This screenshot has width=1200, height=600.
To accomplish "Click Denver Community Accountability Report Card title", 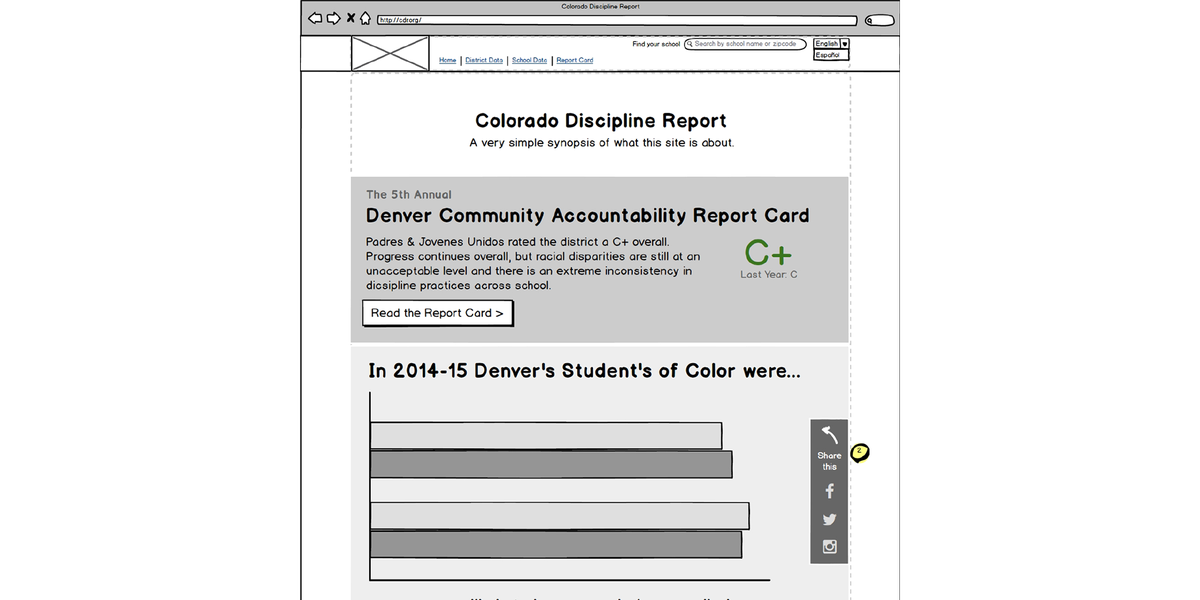I will [588, 215].
